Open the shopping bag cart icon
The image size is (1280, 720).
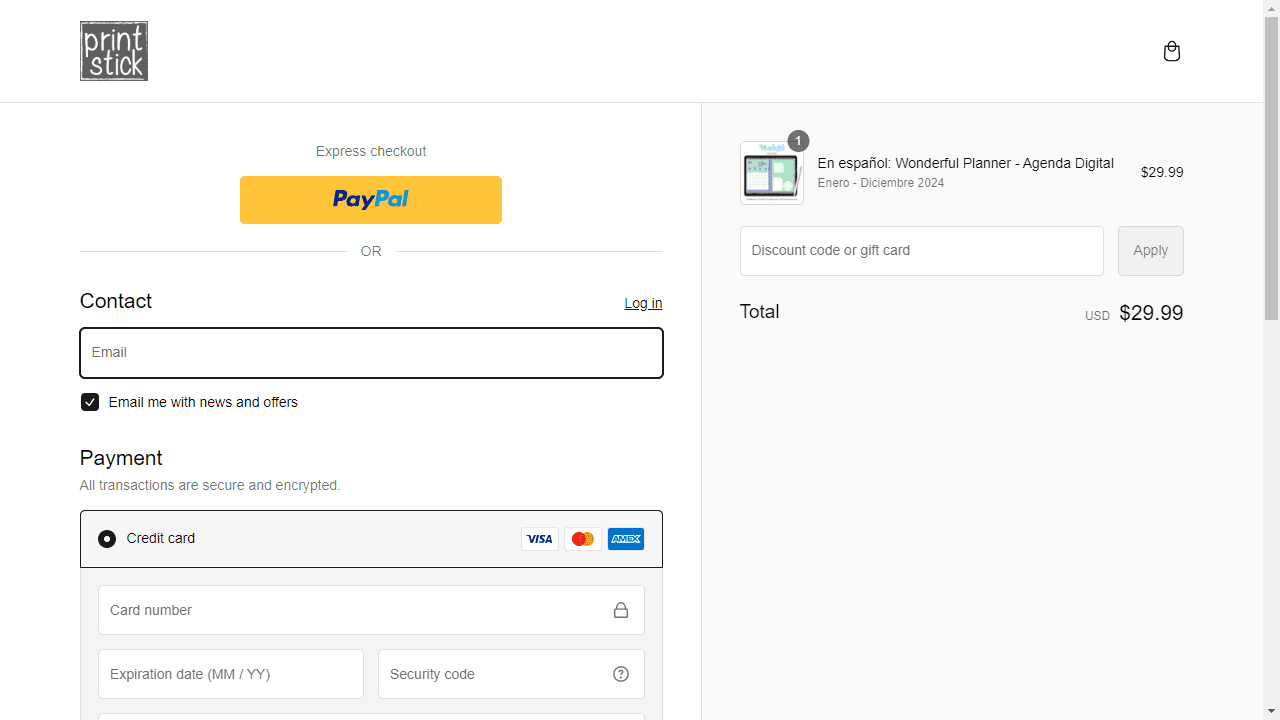(1172, 51)
